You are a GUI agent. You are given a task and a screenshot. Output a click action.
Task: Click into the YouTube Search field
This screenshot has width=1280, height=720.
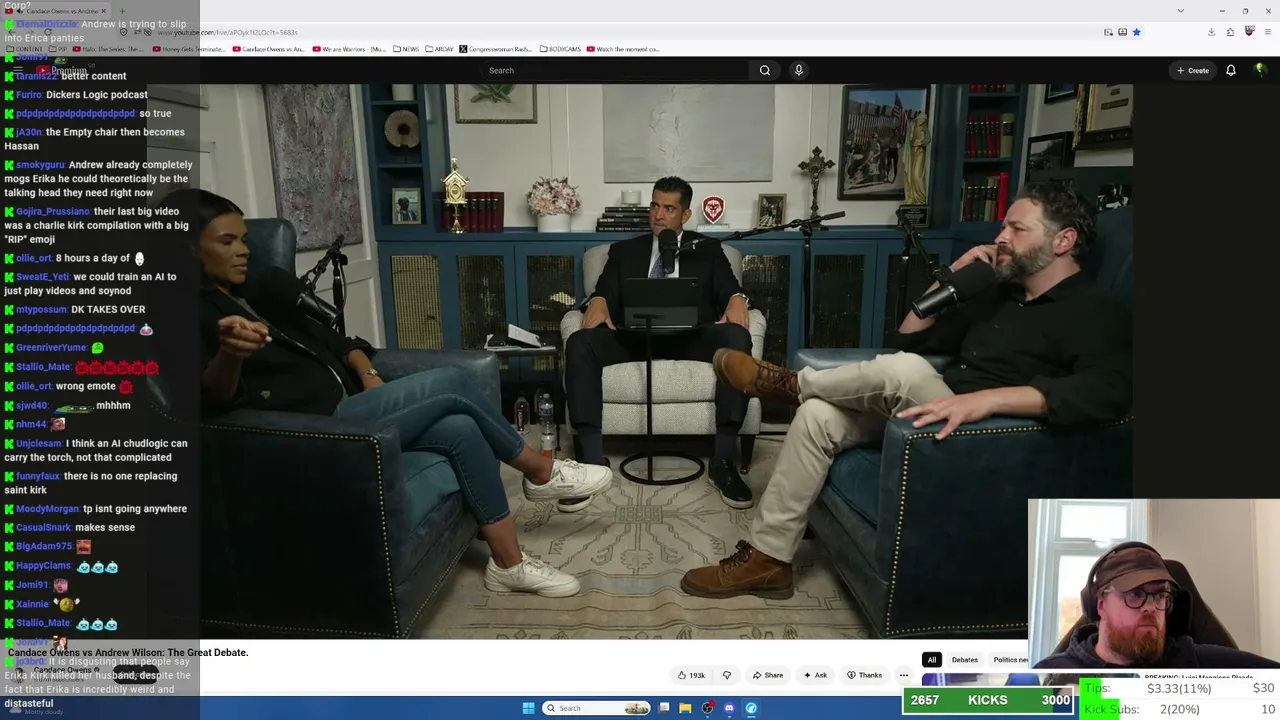[x=615, y=70]
